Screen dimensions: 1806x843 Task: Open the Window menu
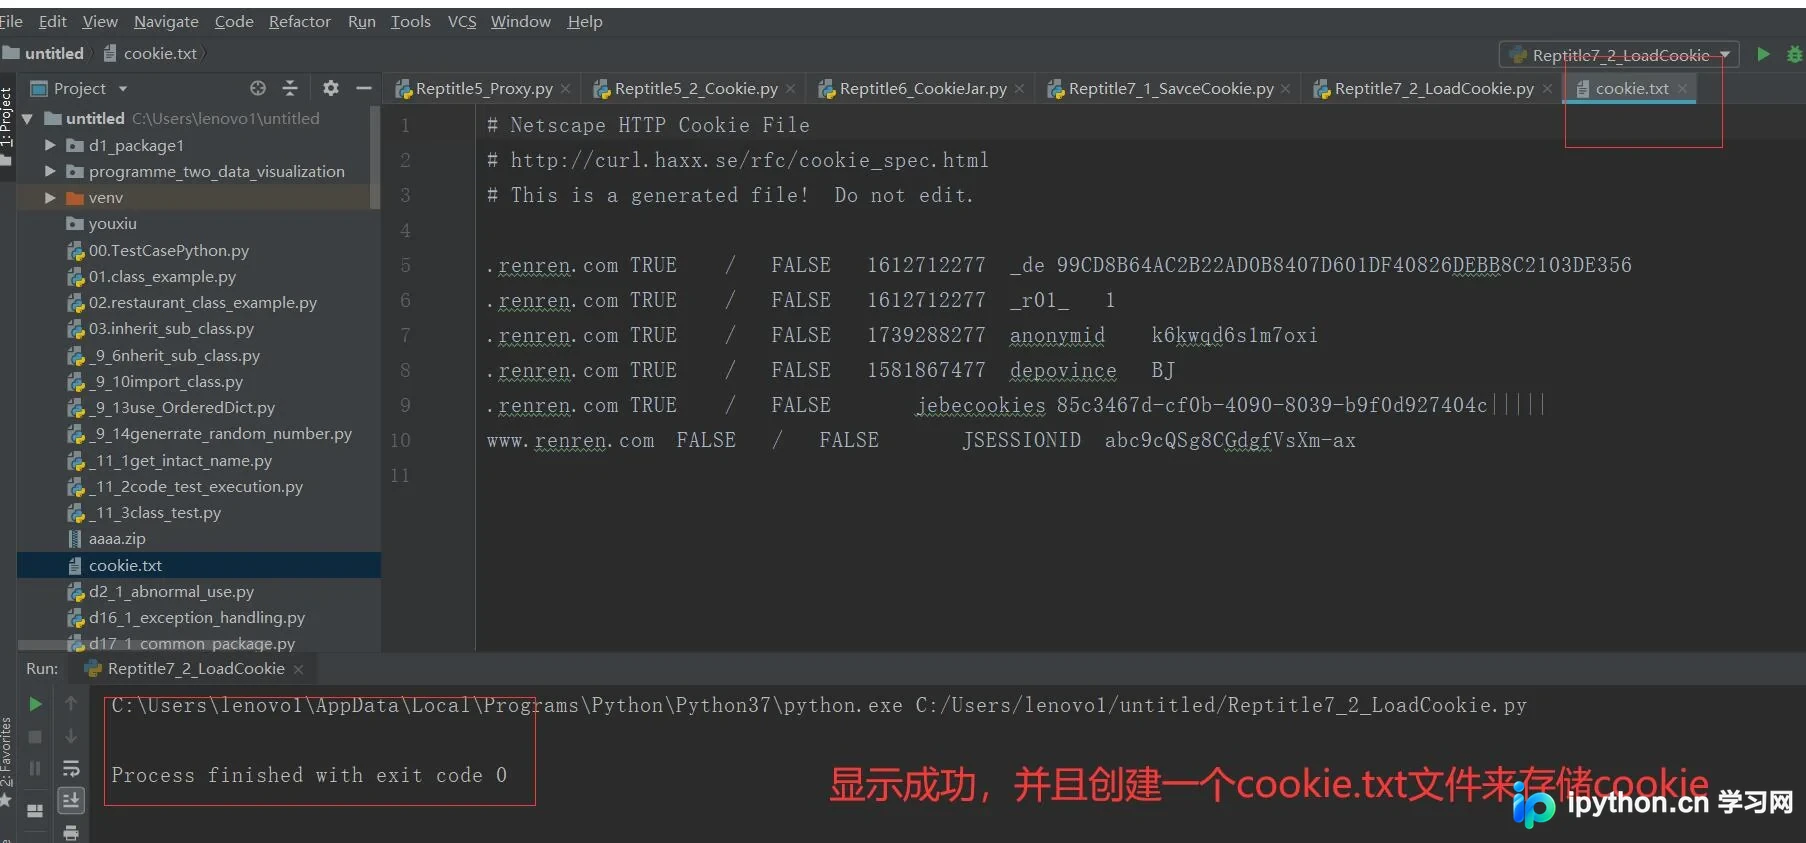pos(520,21)
